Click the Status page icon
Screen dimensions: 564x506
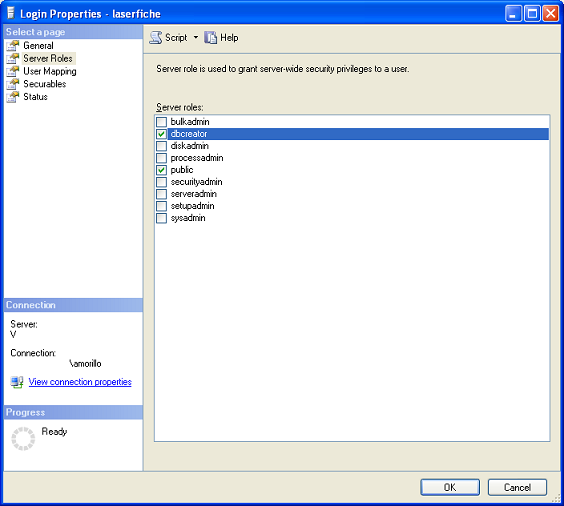13,97
